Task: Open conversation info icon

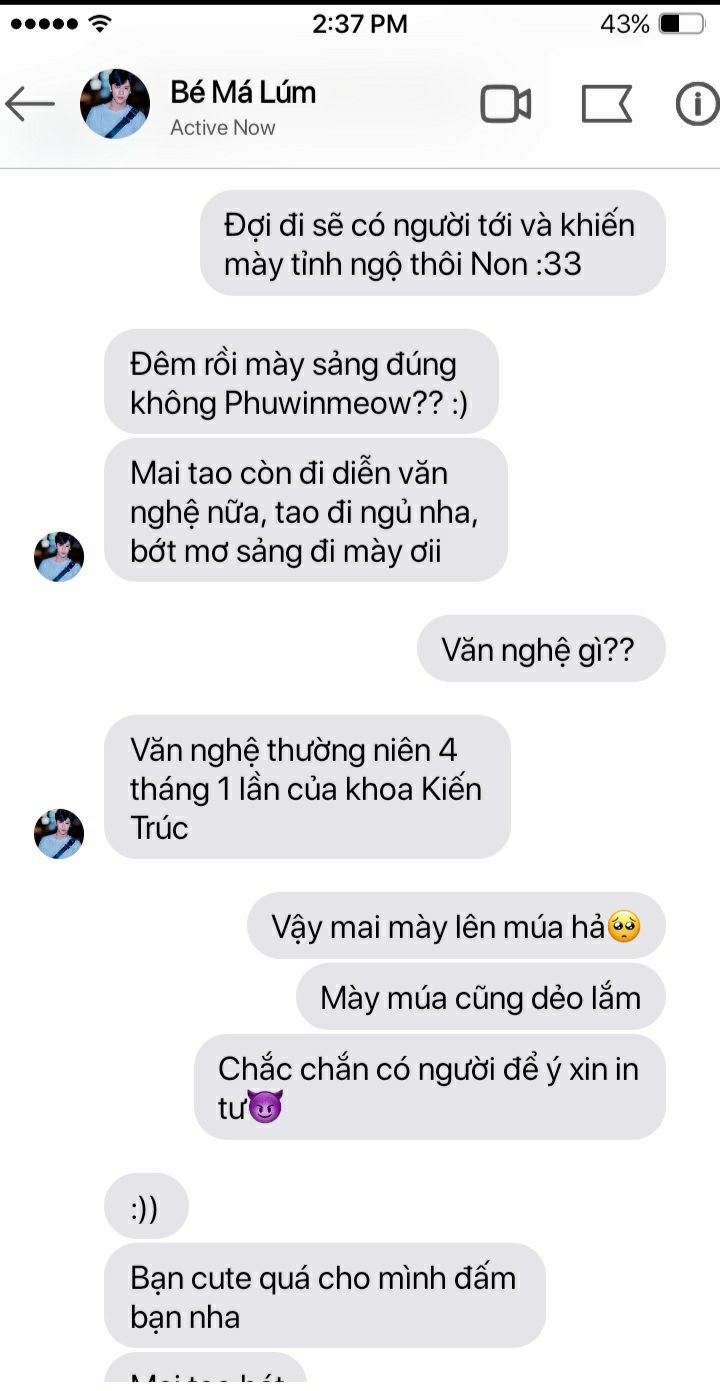Action: (x=697, y=104)
